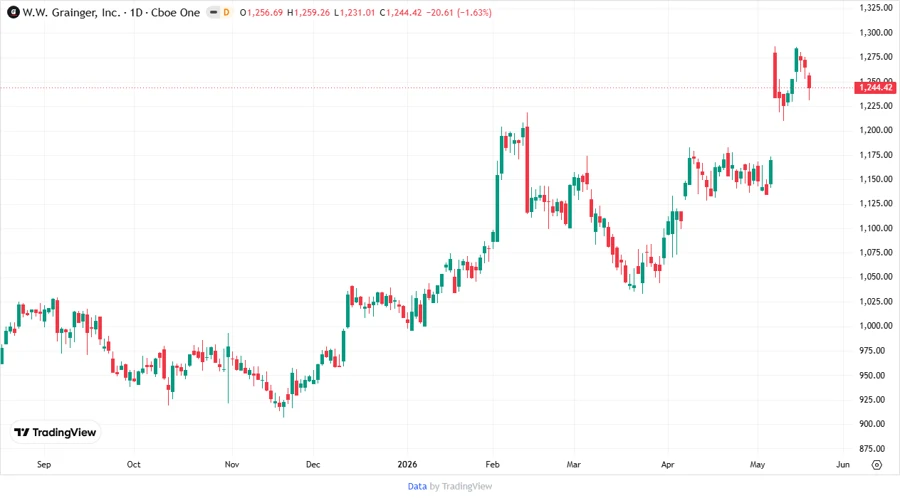900x498 pixels.
Task: Click the 1,100.00 price axis label
Action: [876, 228]
